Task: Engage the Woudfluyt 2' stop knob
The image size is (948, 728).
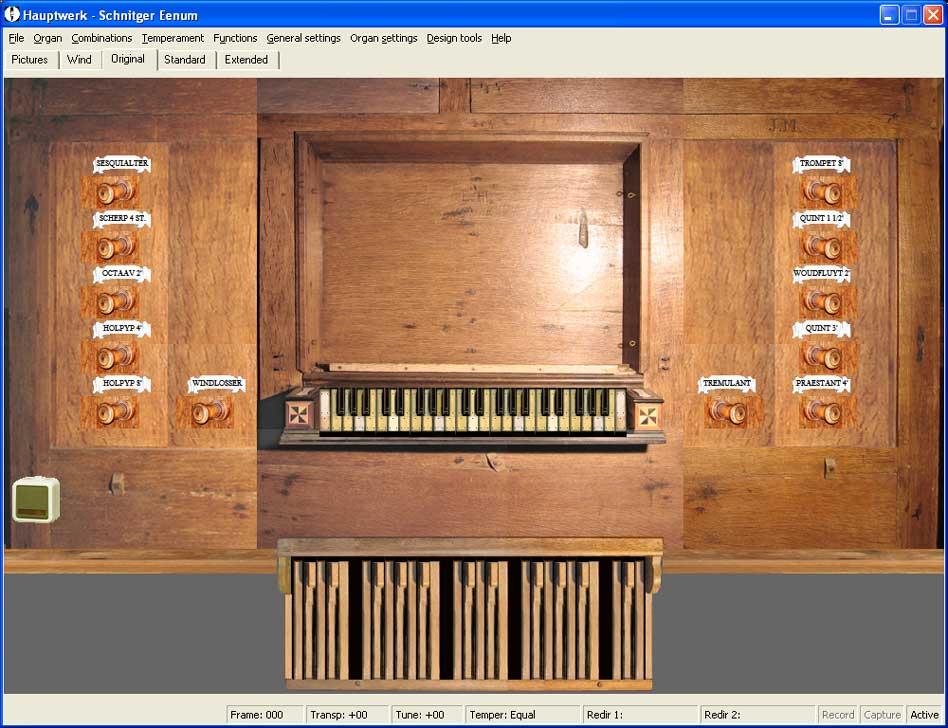Action: [x=823, y=301]
